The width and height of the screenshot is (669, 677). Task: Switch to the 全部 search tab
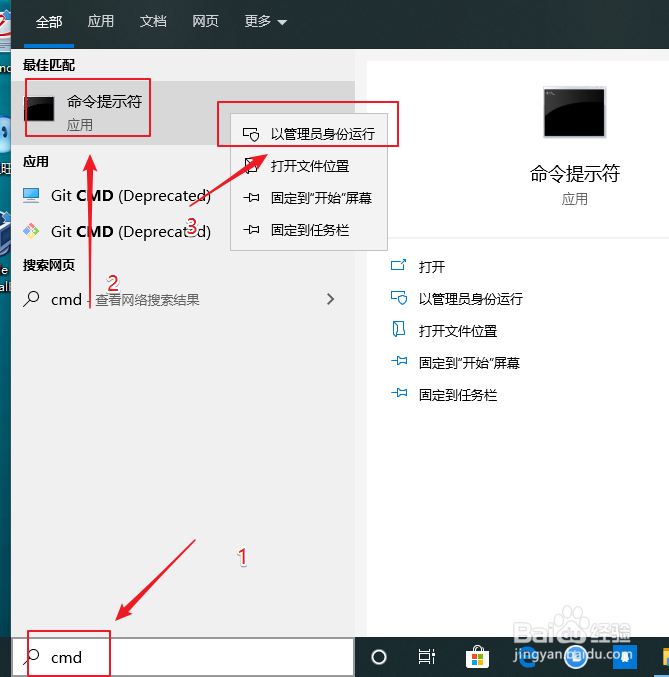(49, 22)
